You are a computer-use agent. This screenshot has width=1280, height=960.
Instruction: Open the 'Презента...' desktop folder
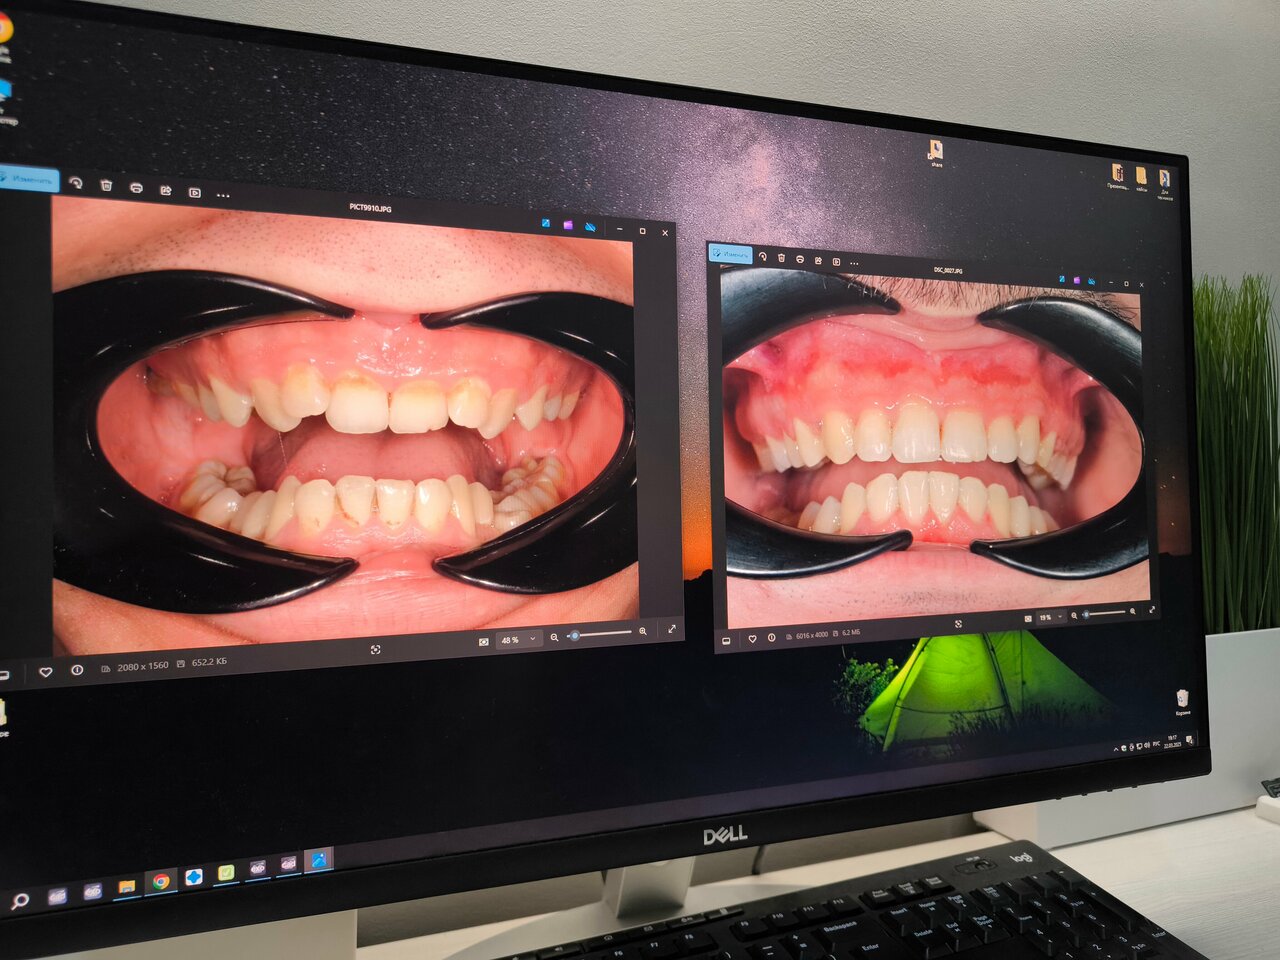pyautogui.click(x=1118, y=177)
